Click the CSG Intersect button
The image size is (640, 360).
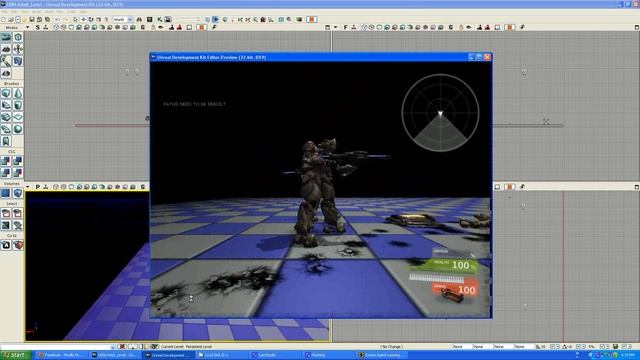pyautogui.click(x=6, y=173)
